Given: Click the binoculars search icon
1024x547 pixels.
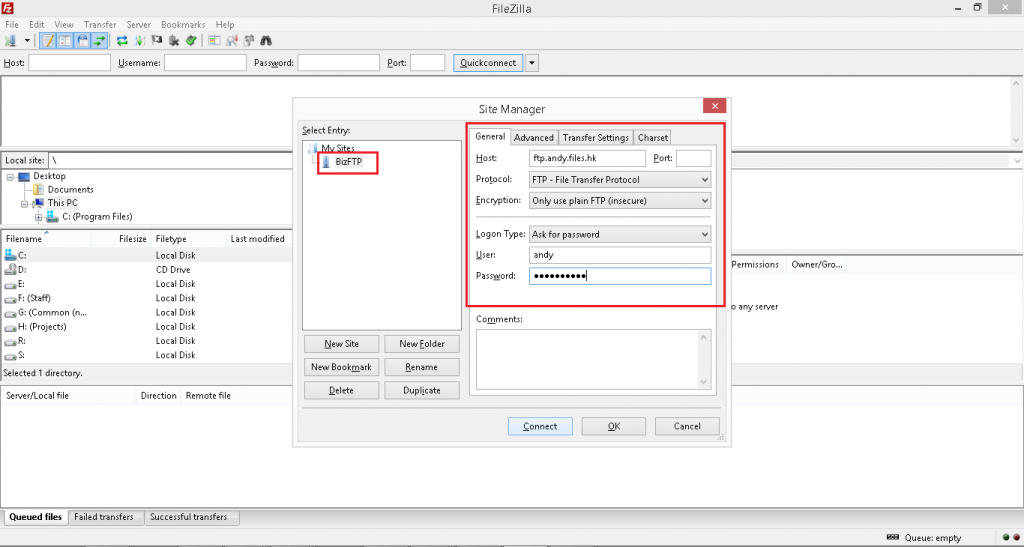Looking at the screenshot, I should 266,40.
